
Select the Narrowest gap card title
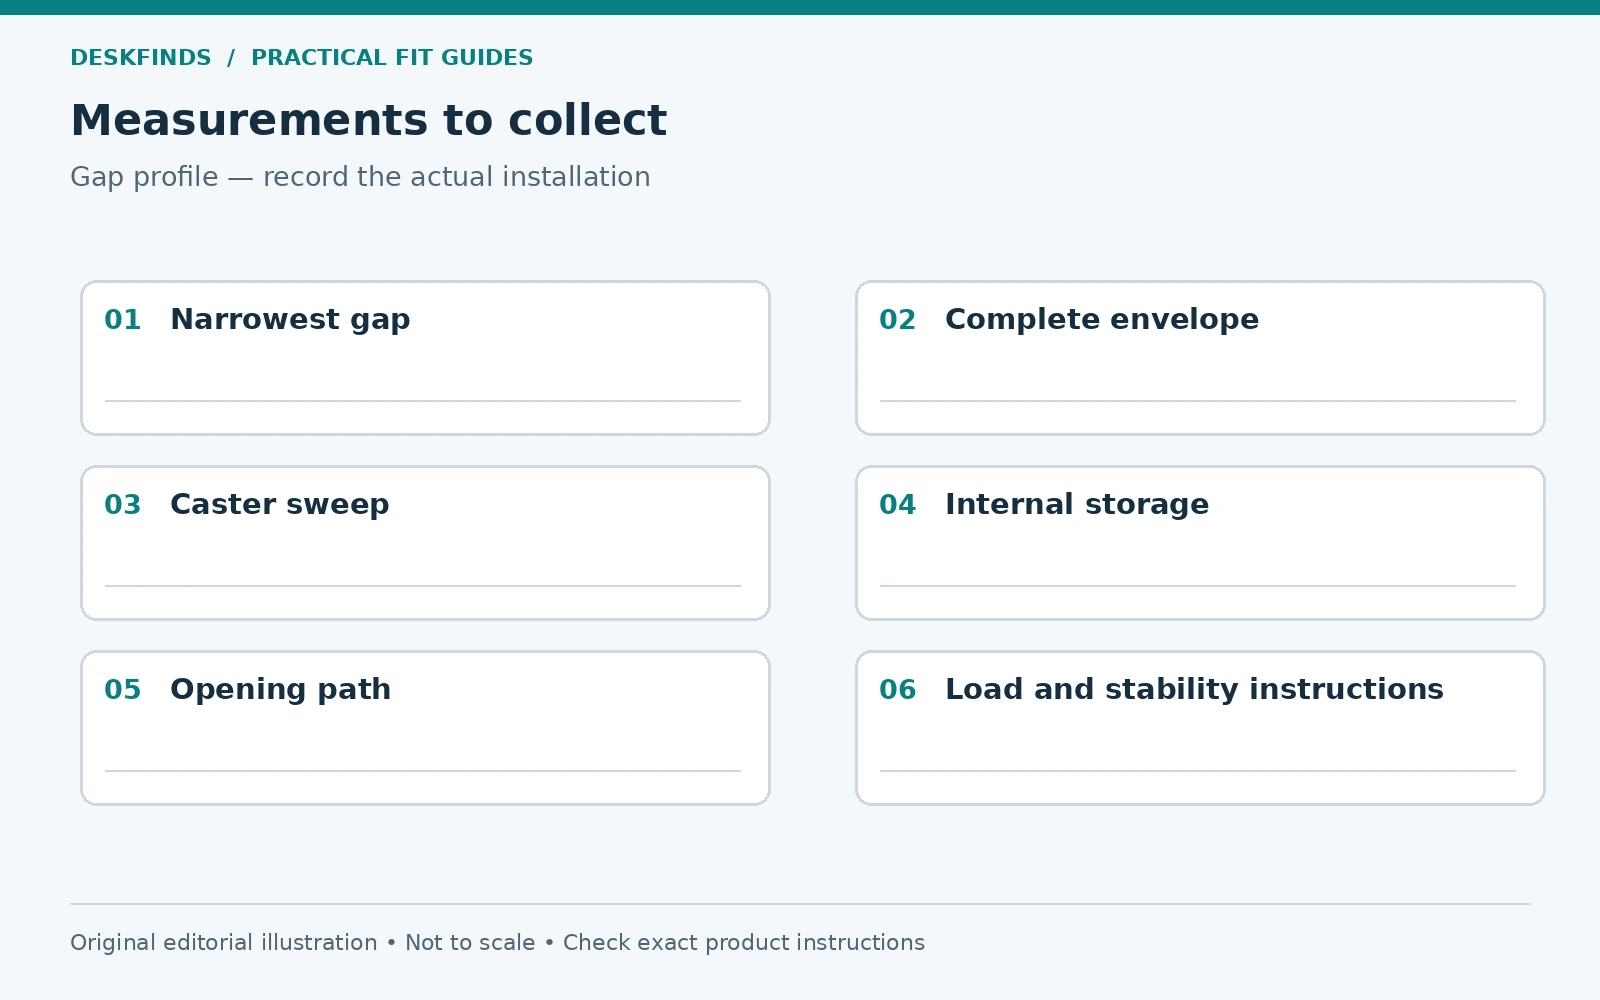290,320
